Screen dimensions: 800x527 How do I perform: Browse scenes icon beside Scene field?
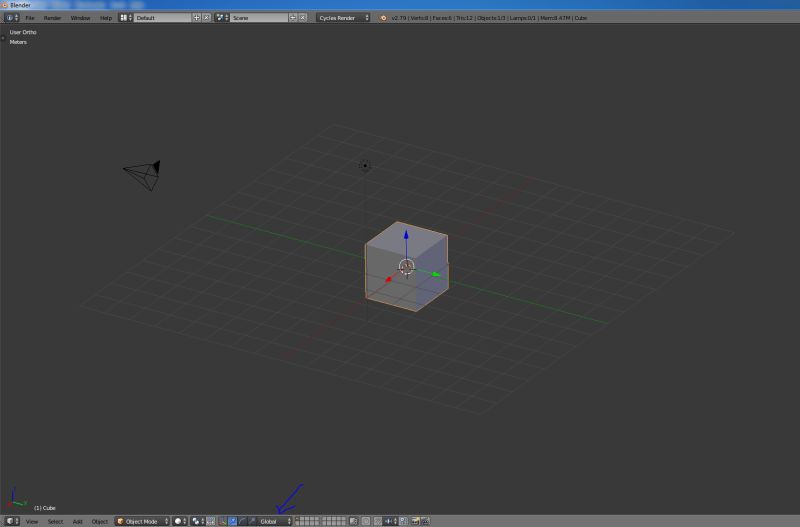pos(221,18)
